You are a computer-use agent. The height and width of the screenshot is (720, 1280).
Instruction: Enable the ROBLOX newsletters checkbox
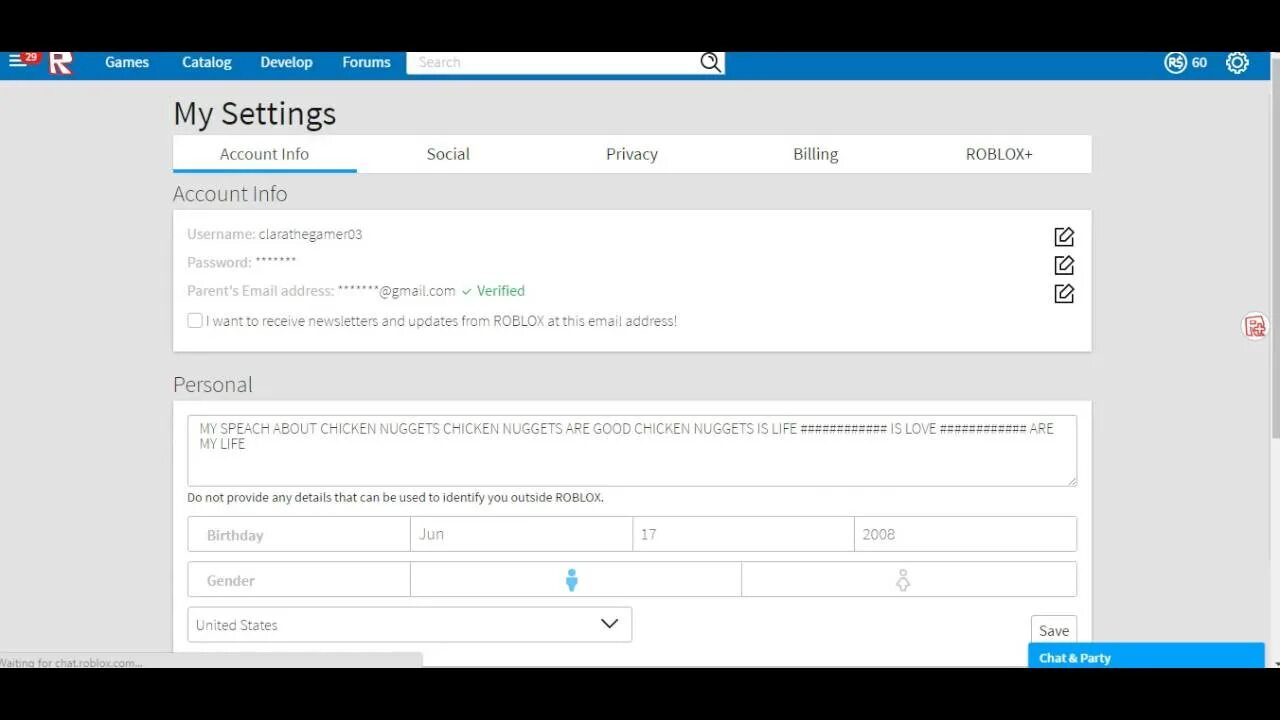click(x=195, y=321)
